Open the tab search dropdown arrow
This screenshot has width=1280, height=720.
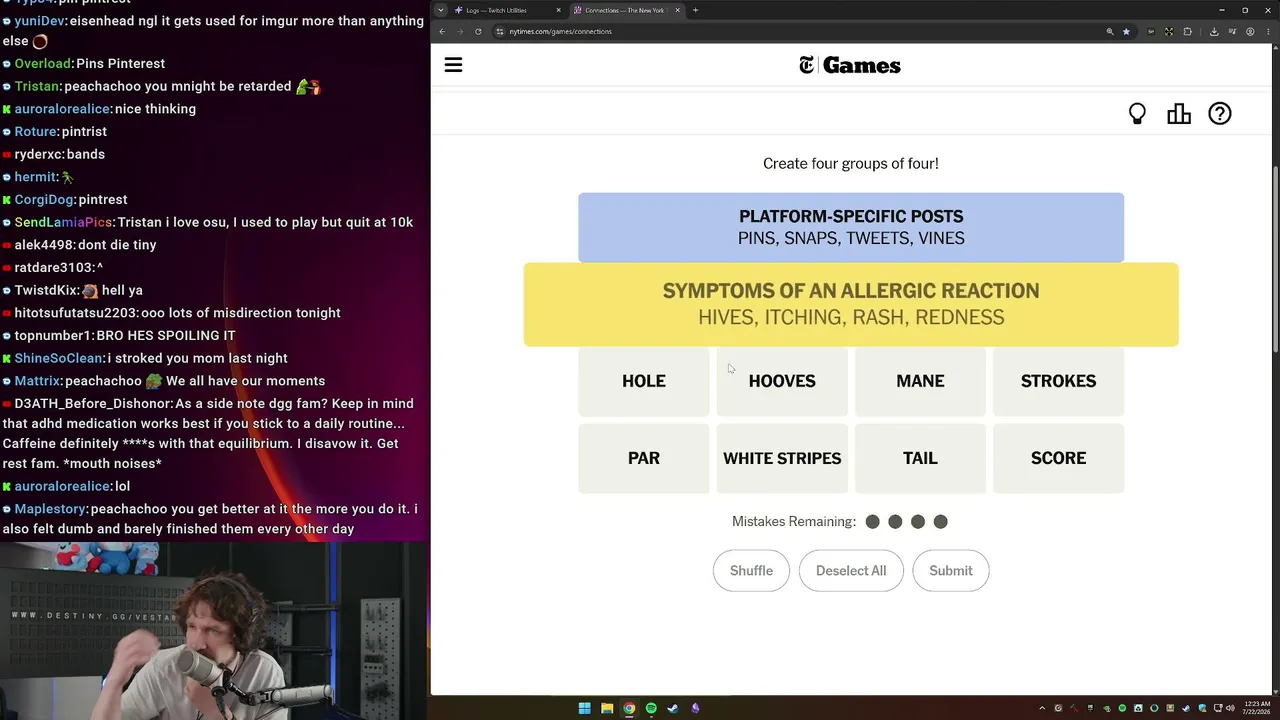[441, 10]
